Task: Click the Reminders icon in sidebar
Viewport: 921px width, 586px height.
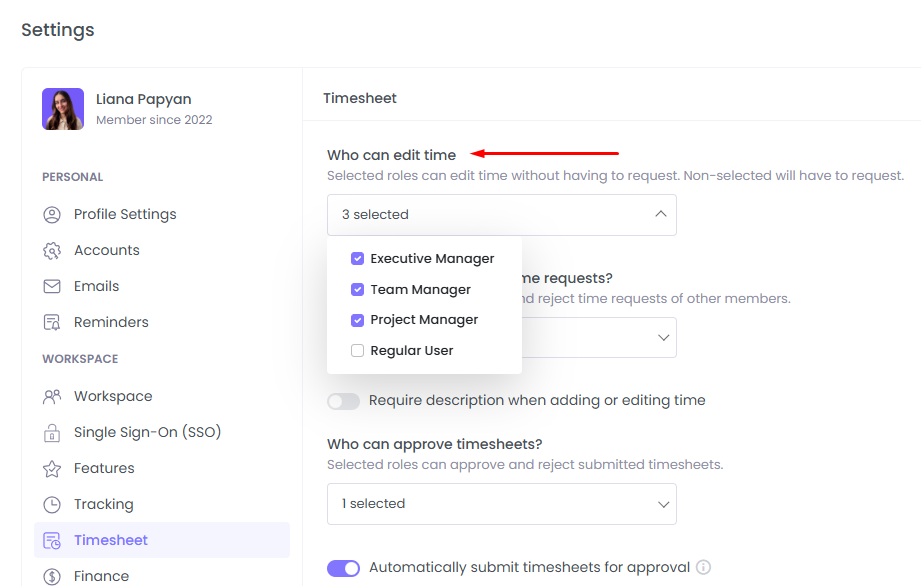Action: pos(52,323)
